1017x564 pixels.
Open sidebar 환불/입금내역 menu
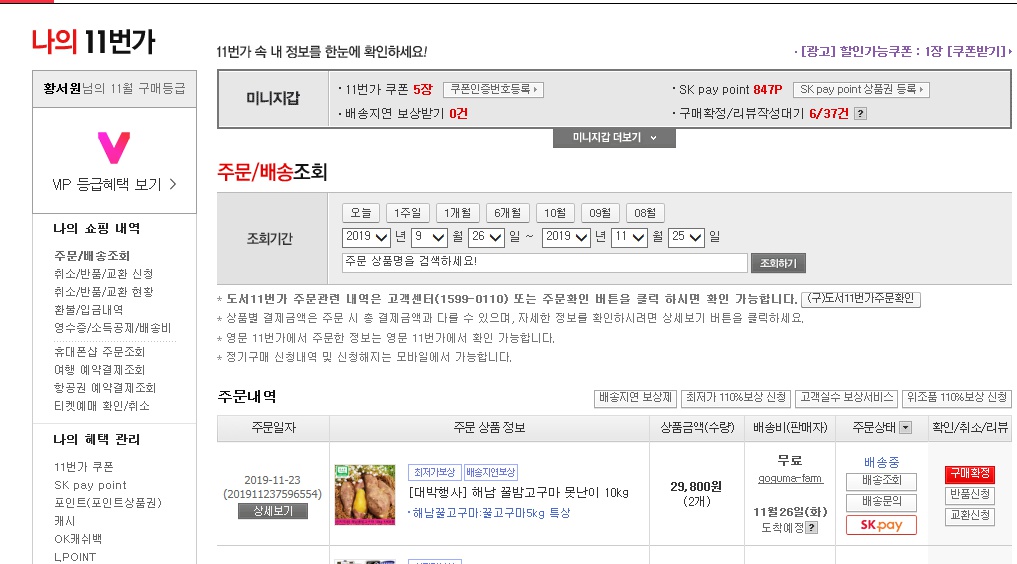[88, 311]
